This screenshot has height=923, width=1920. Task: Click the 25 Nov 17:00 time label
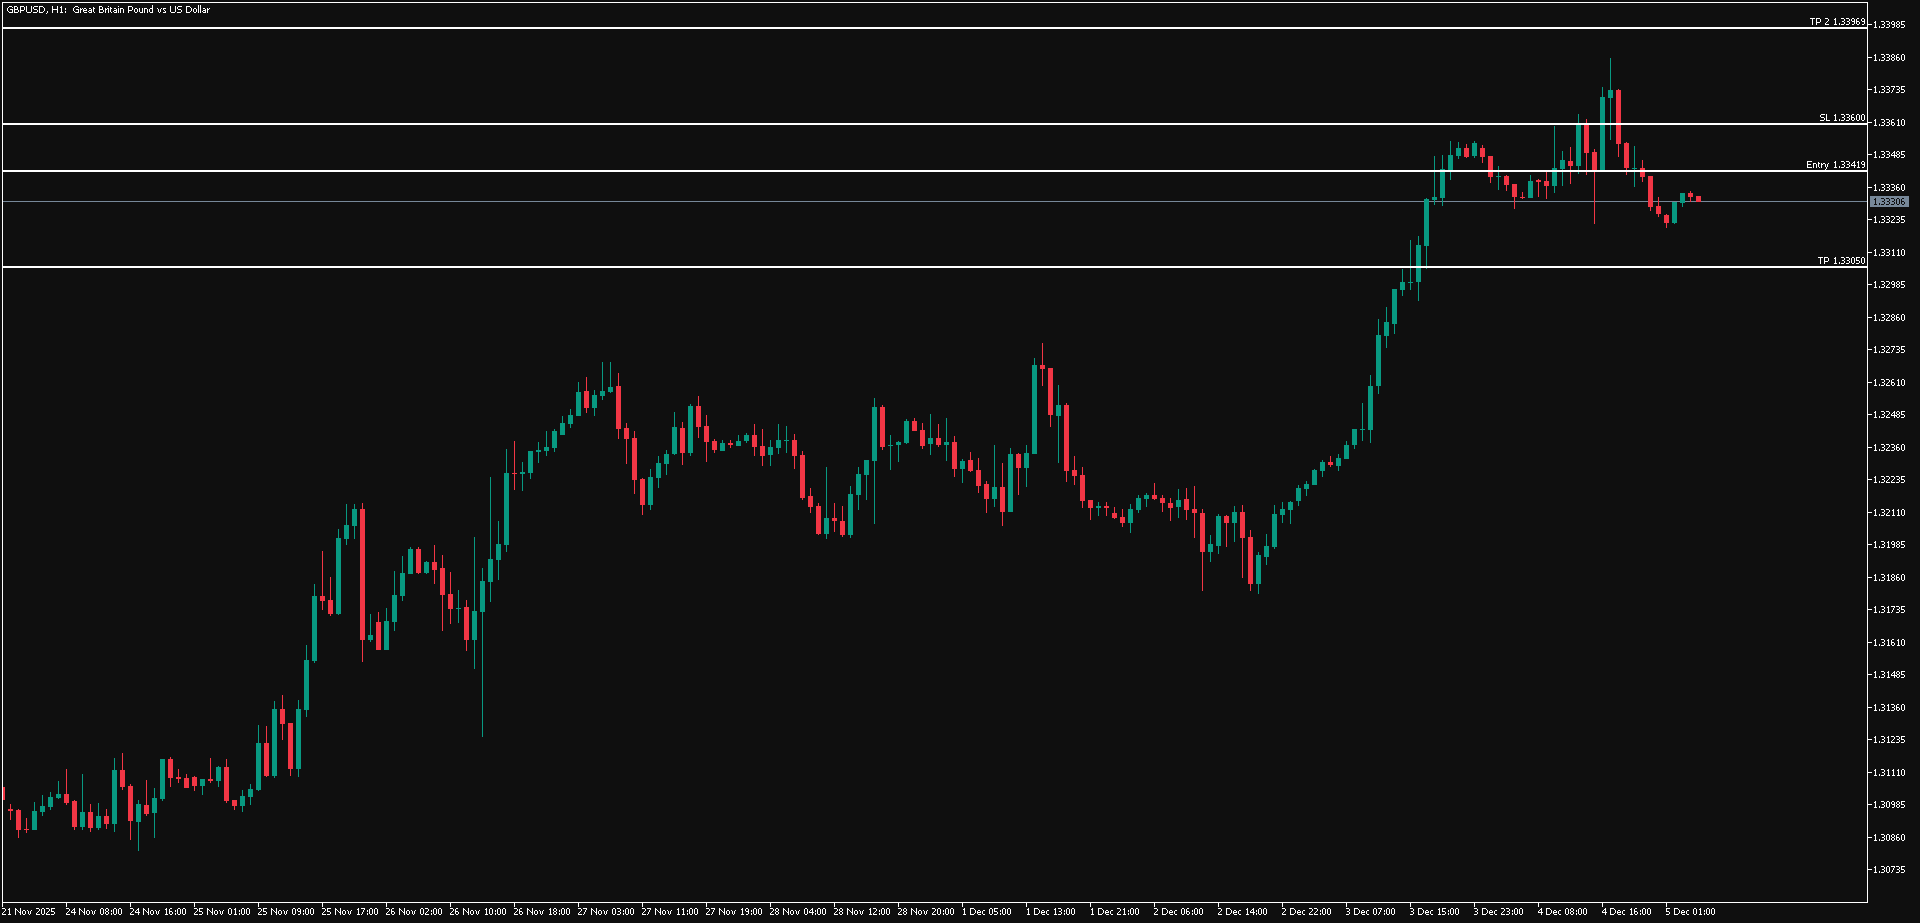tap(350, 912)
